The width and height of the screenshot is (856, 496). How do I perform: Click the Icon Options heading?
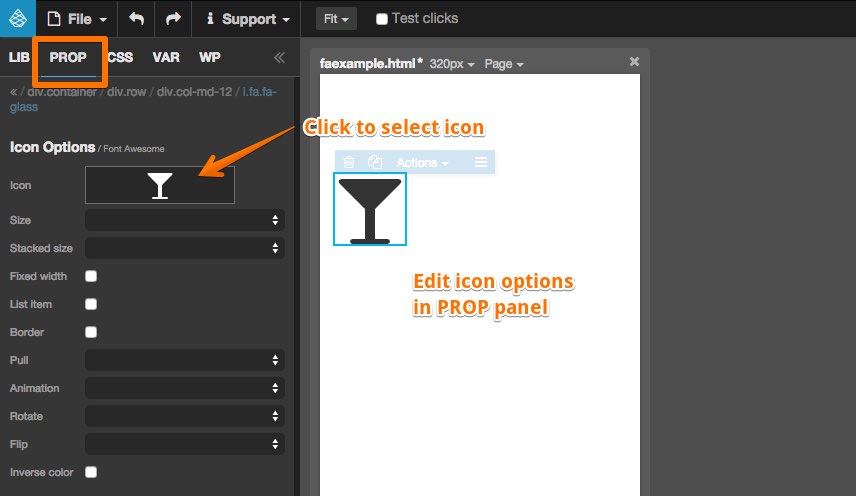(x=52, y=147)
